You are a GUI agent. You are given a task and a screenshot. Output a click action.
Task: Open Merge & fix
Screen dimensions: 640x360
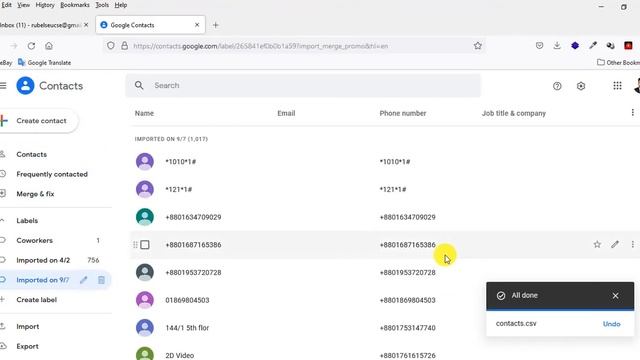(35, 193)
